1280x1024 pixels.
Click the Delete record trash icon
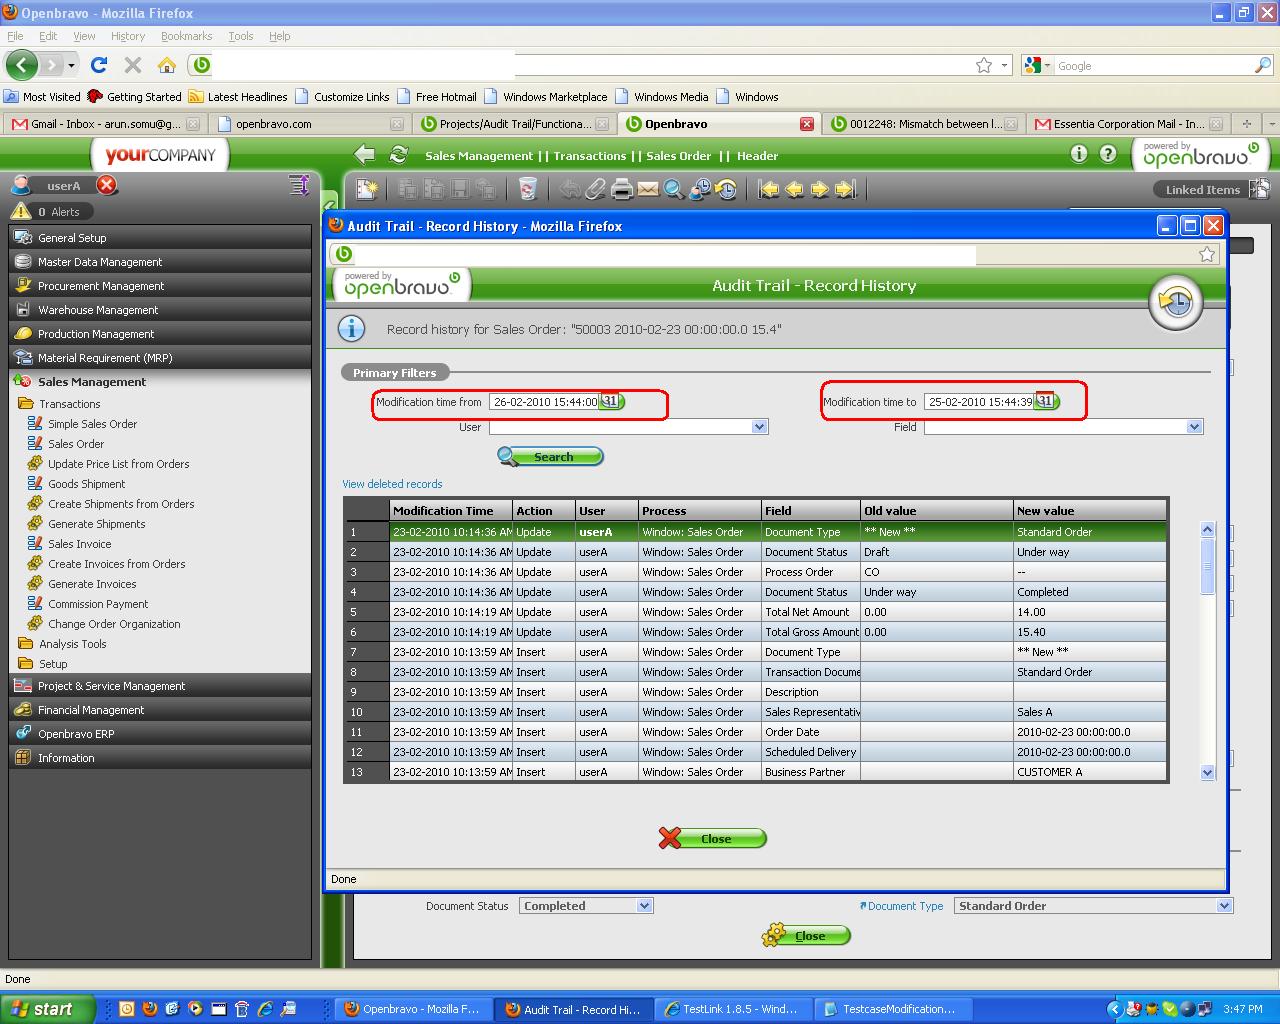[527, 189]
